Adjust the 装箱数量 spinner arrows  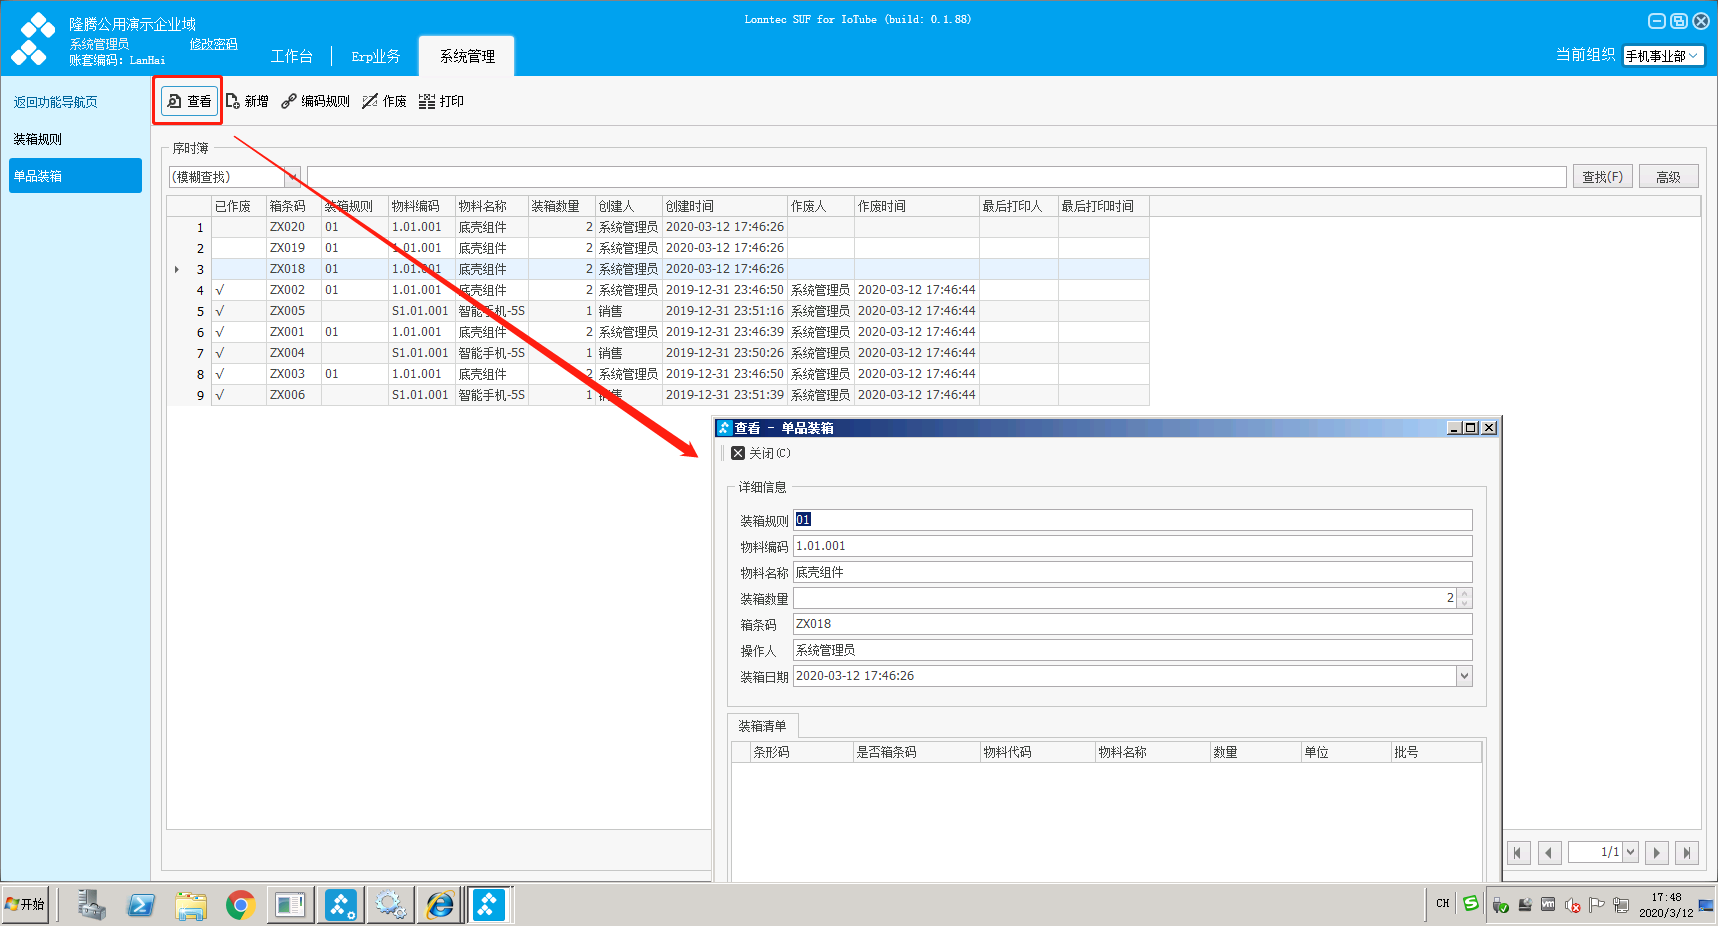1465,598
